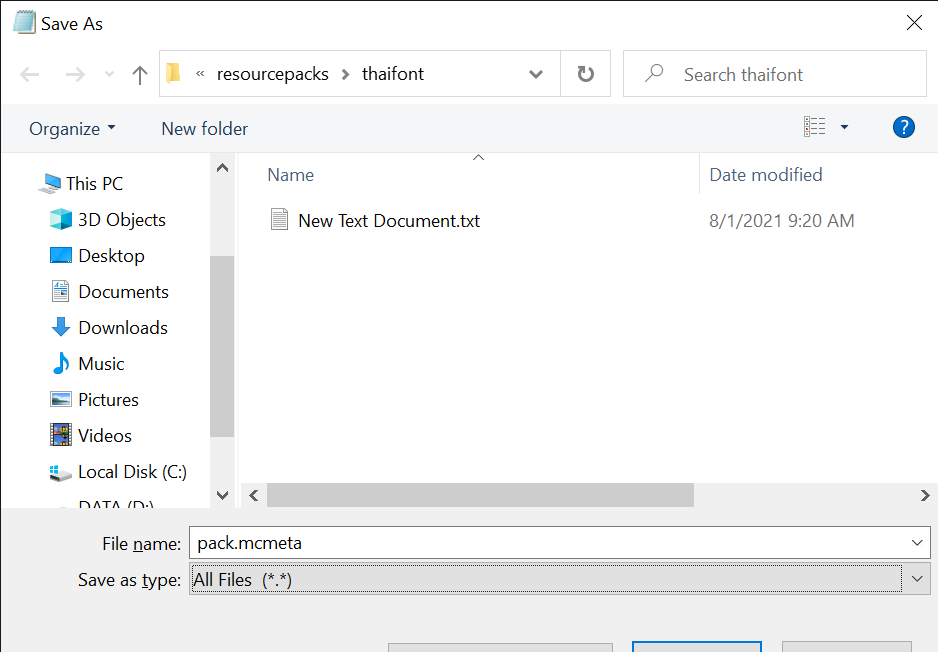
Task: Open the address bar history dropdown
Action: [x=536, y=74]
